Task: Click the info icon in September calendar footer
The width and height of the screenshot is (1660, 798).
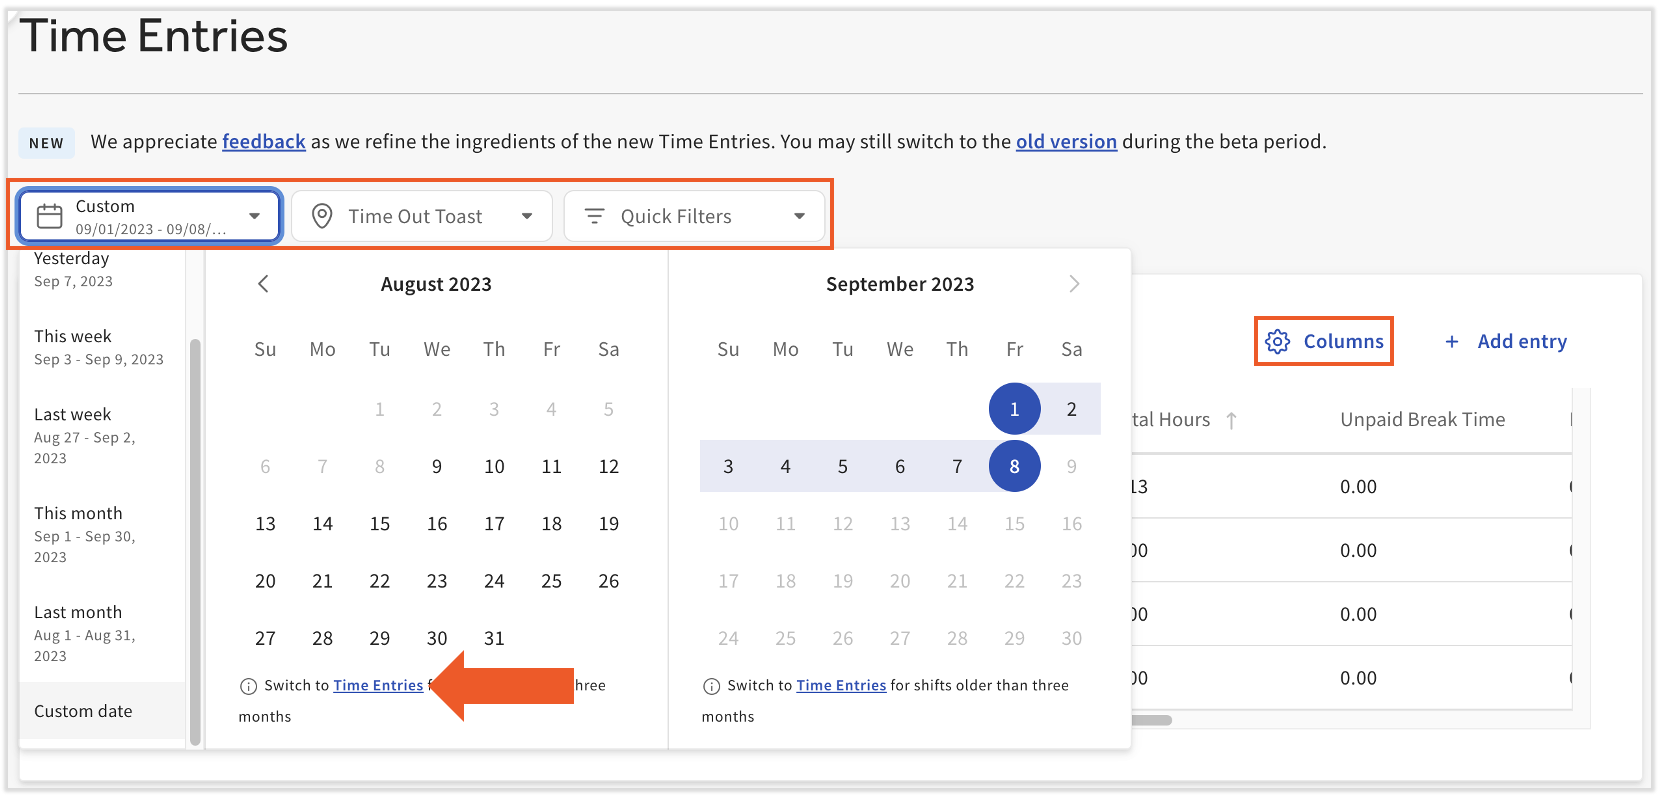Action: tap(711, 686)
